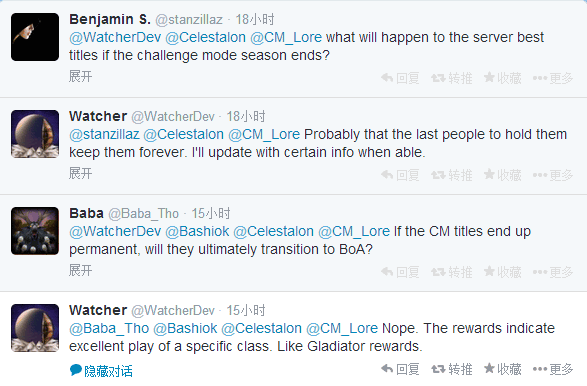Open Baba's avatar picture
The height and width of the screenshot is (386, 587).
pos(35,231)
